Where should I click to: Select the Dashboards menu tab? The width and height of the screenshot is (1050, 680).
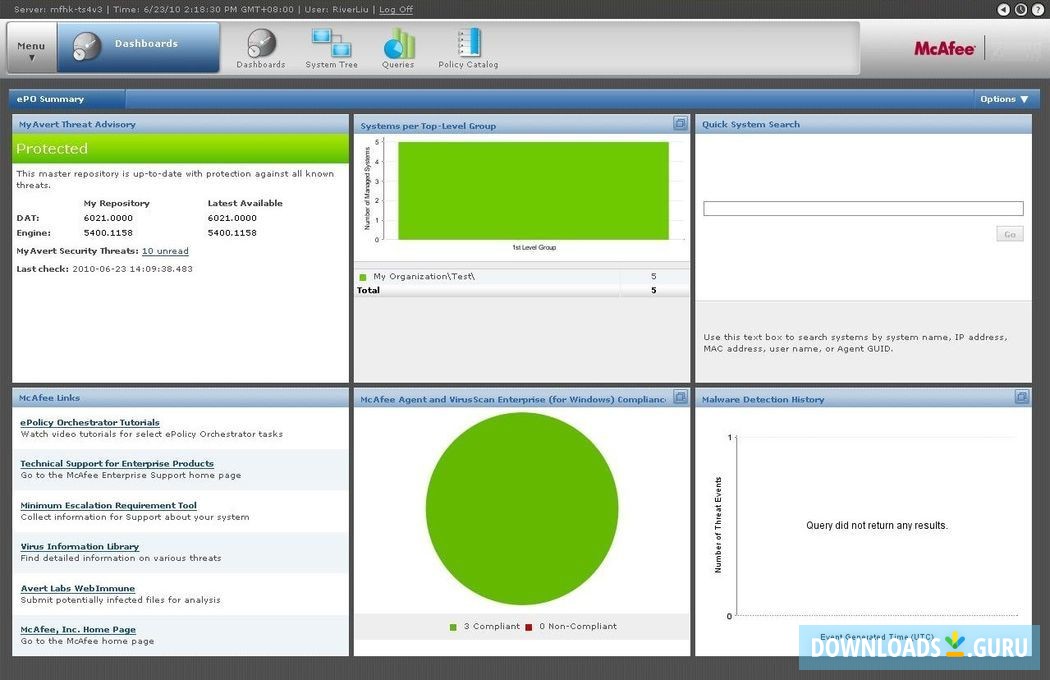tap(146, 43)
